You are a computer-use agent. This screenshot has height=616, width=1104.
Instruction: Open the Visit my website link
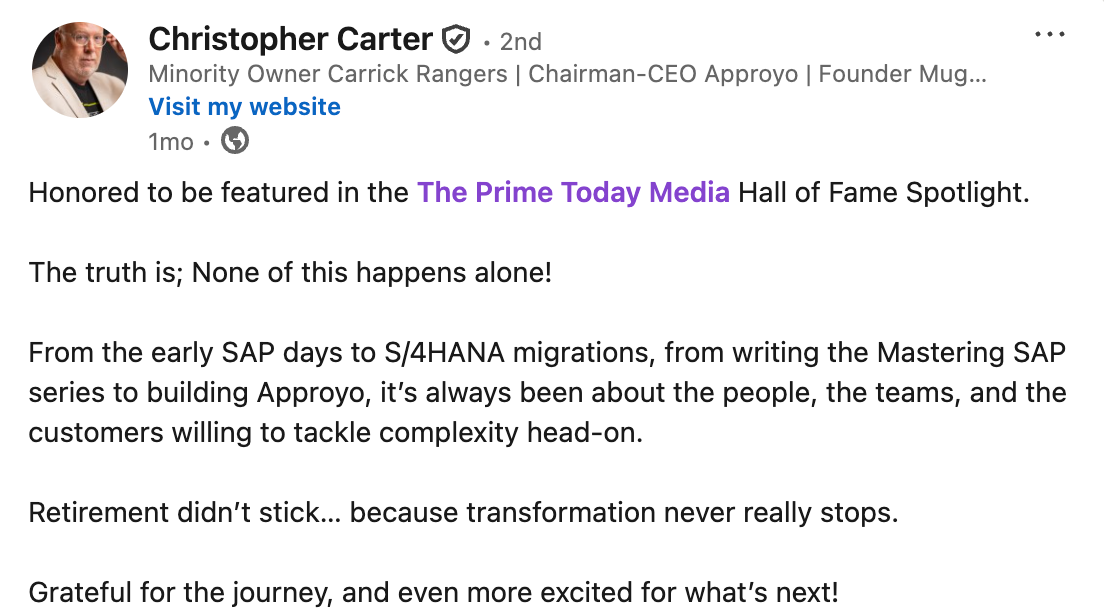point(244,107)
